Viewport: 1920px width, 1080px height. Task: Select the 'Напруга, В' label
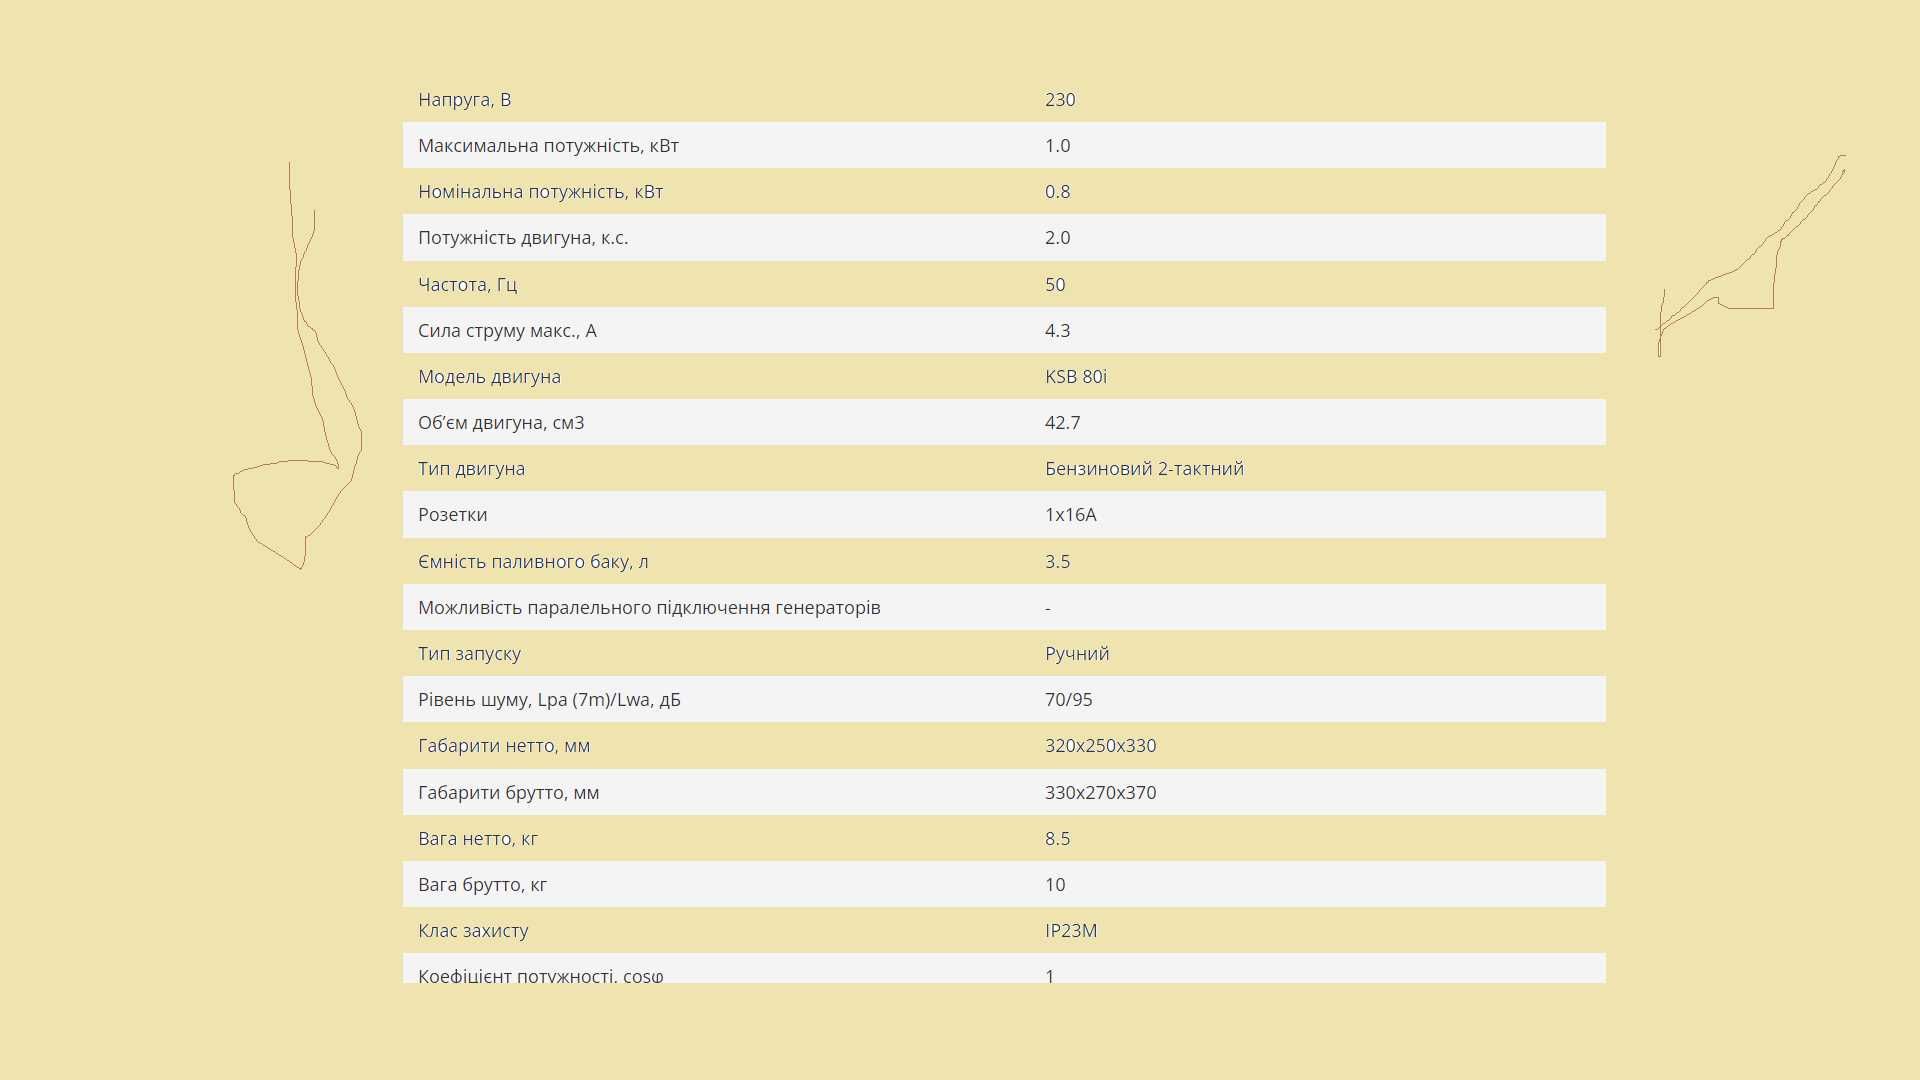(464, 100)
